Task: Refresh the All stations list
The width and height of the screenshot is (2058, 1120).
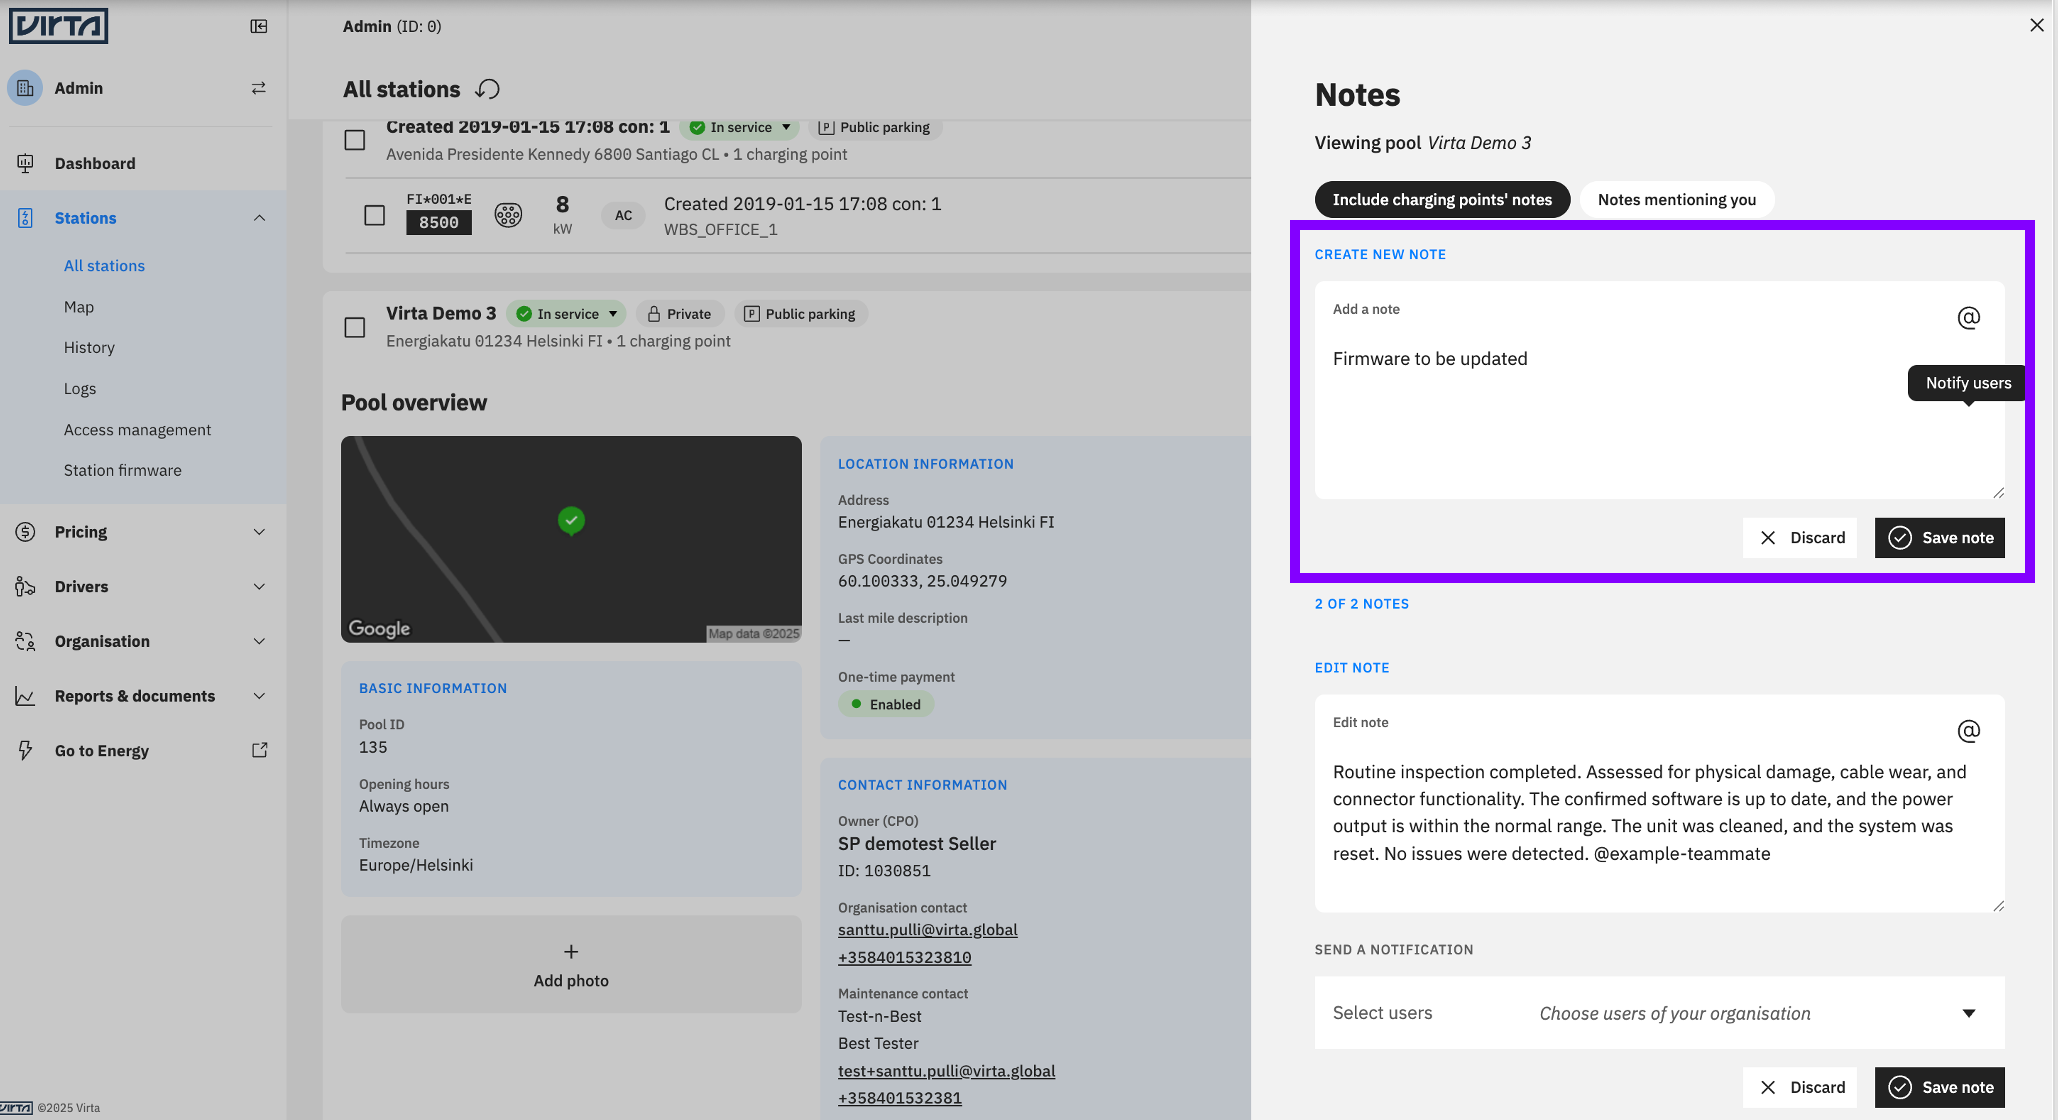Action: (487, 89)
